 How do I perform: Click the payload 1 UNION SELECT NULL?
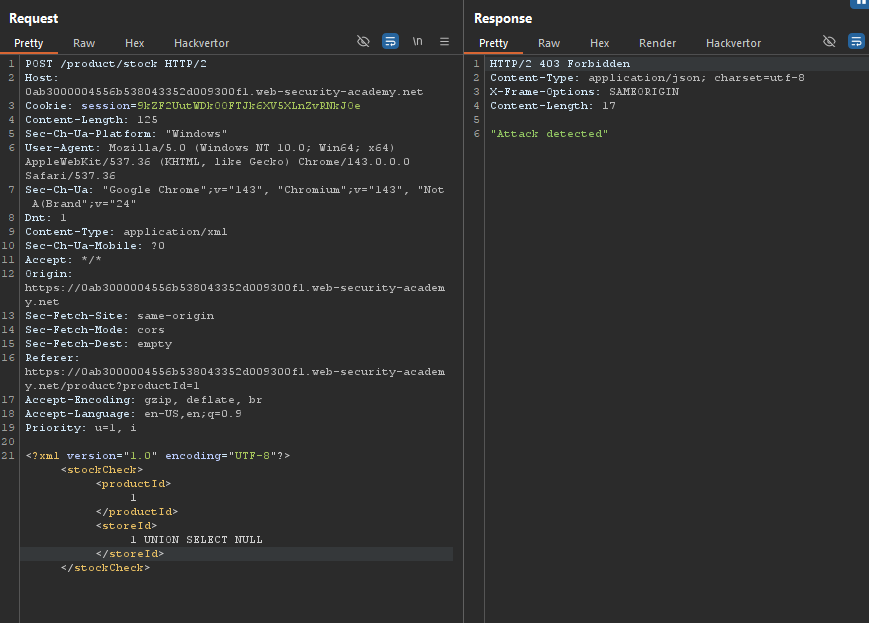(x=196, y=540)
